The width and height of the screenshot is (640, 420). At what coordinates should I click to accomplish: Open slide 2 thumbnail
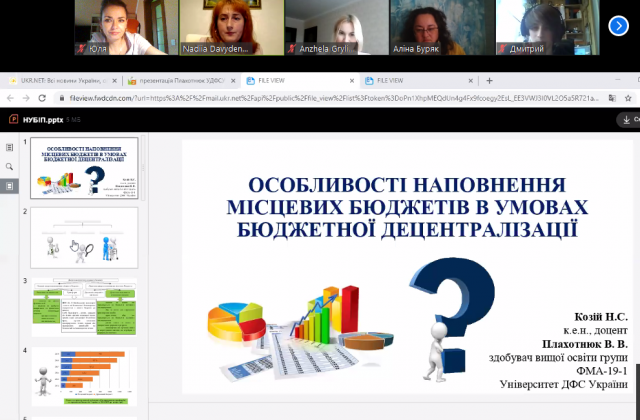tap(84, 238)
